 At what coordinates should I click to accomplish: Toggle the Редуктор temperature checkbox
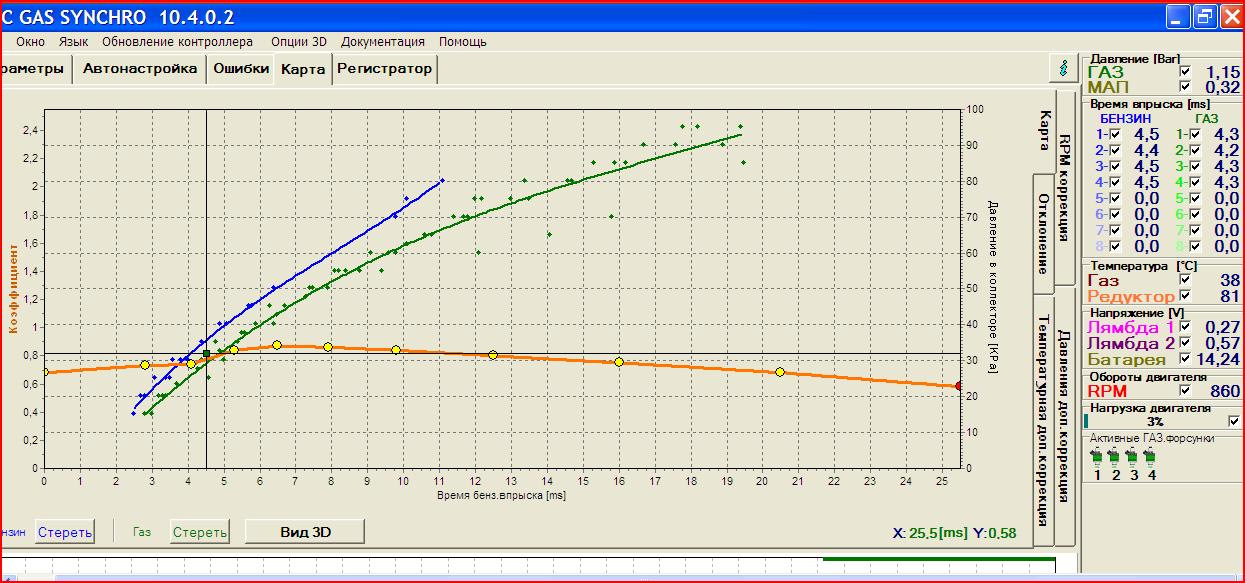coord(1186,296)
